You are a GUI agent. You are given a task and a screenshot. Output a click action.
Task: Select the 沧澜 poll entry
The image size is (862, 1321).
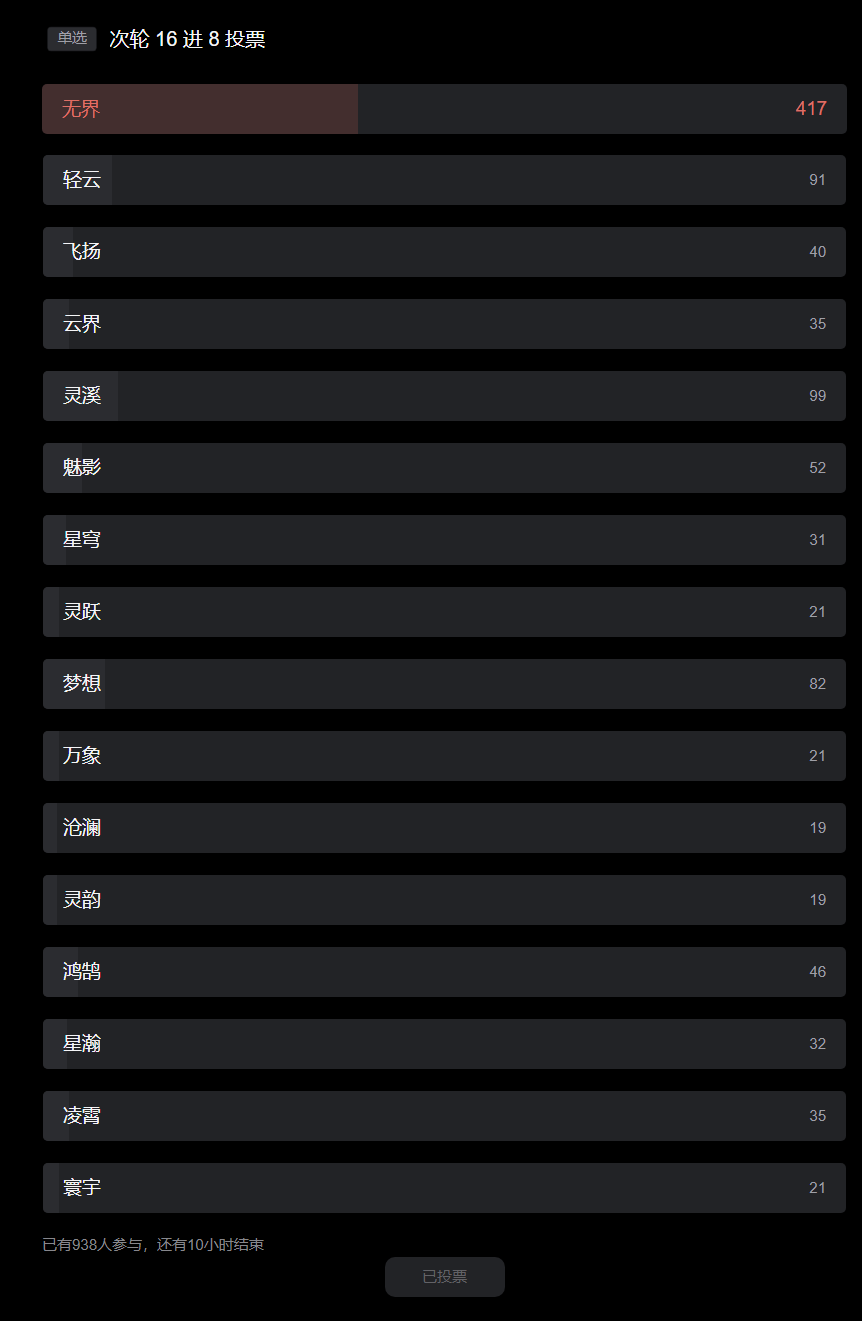point(444,828)
